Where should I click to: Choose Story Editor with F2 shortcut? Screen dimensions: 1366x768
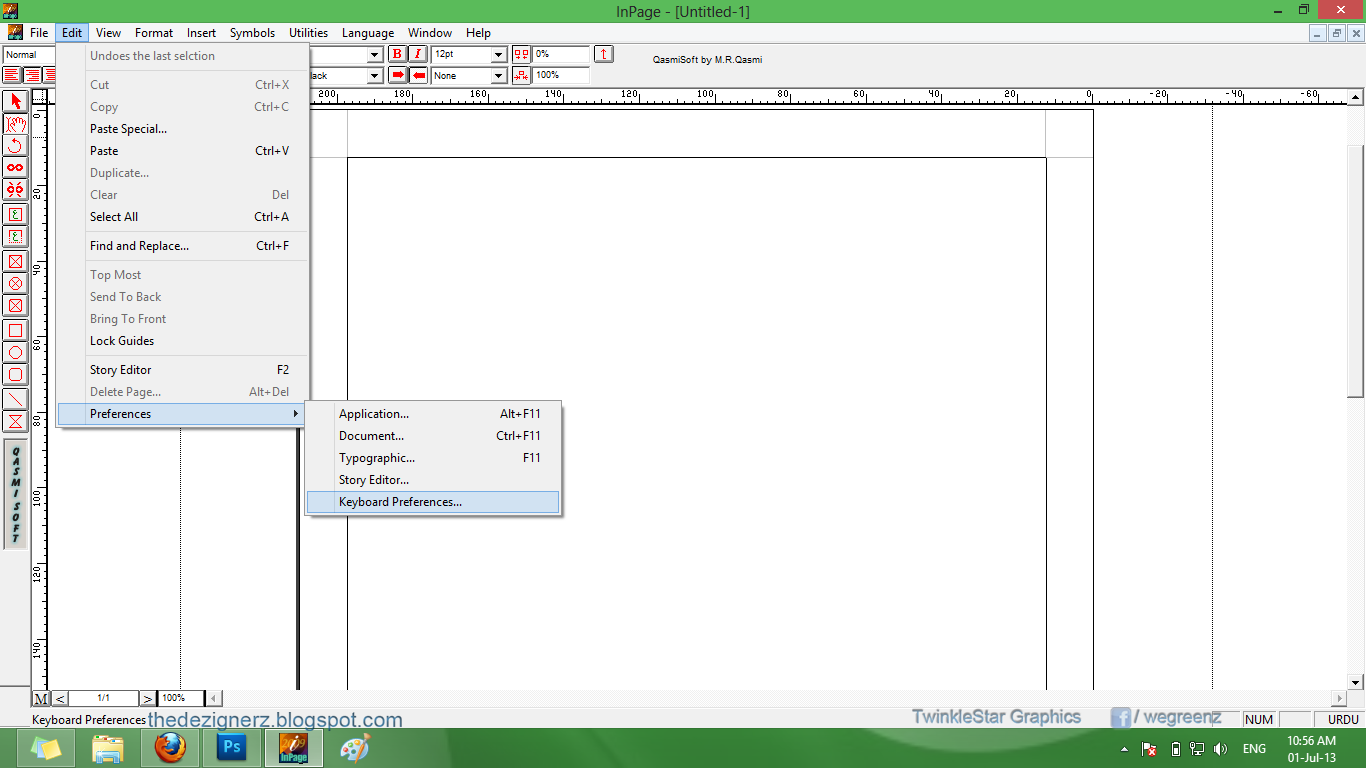[x=182, y=370]
